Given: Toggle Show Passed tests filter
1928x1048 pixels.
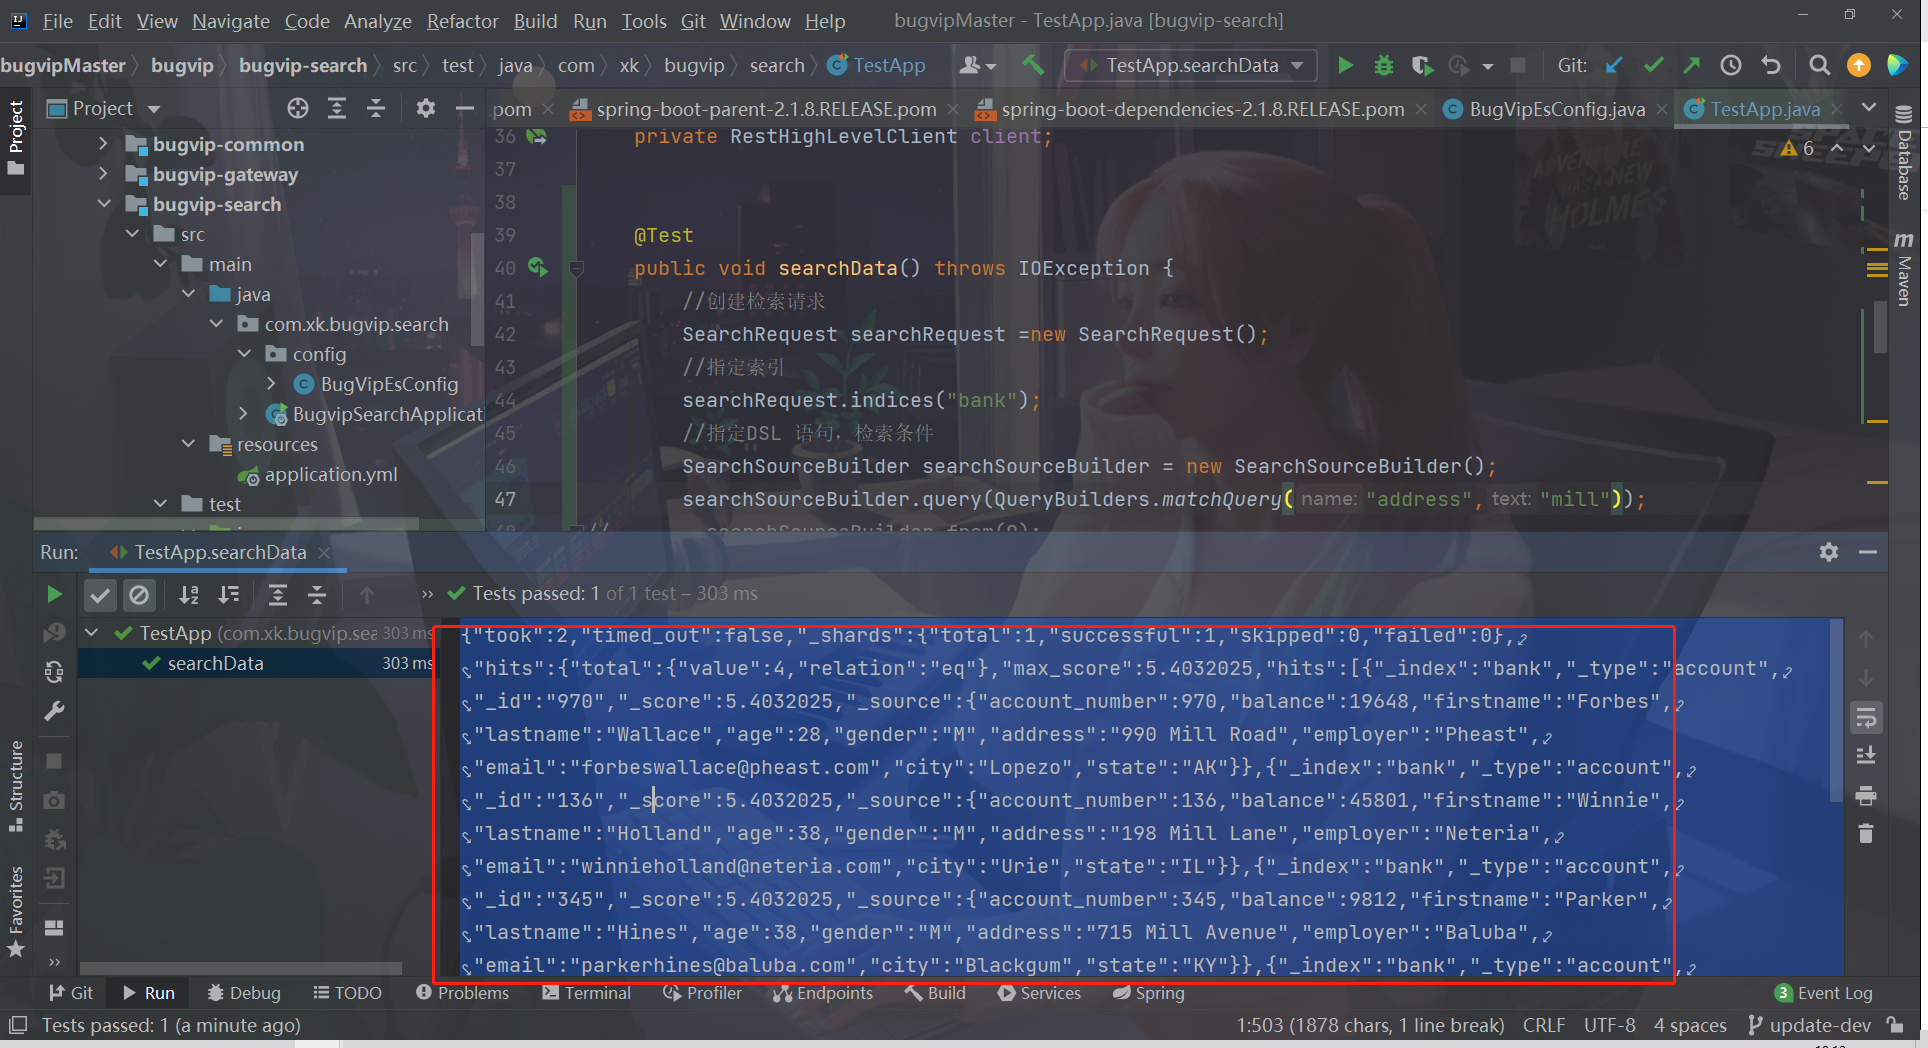Looking at the screenshot, I should point(100,594).
